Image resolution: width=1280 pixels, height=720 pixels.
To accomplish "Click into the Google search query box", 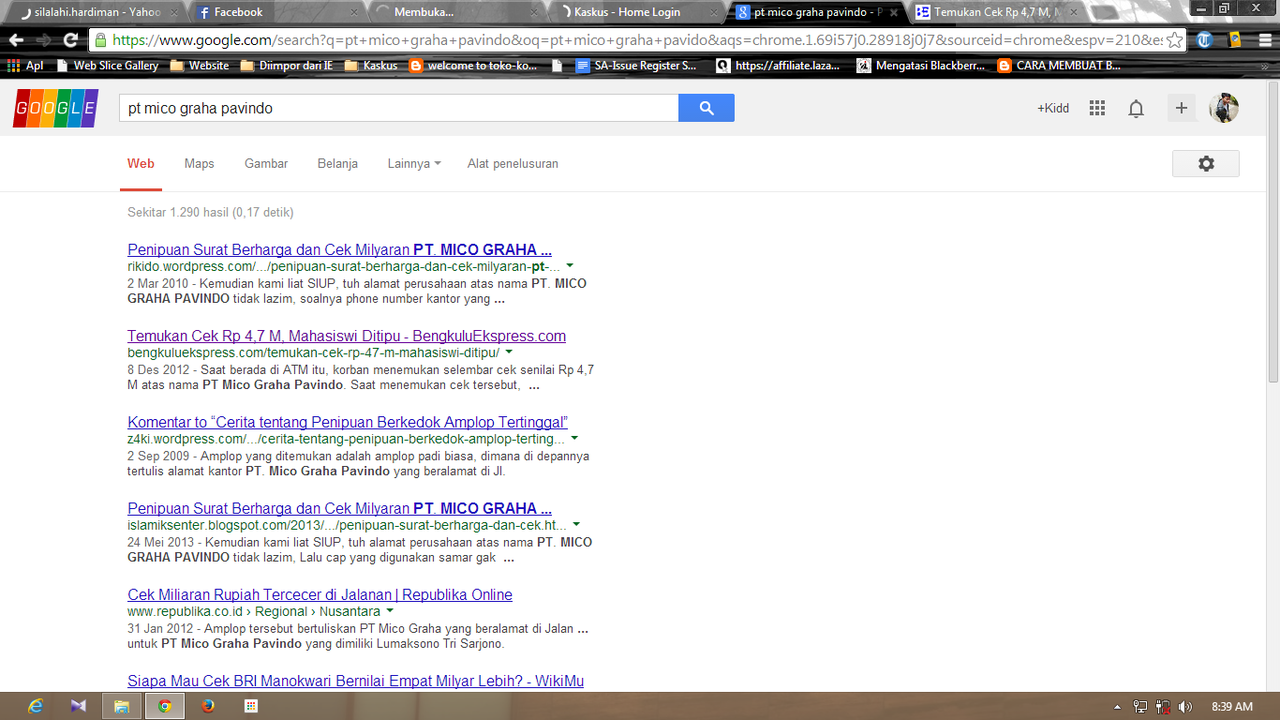I will click(x=399, y=108).
